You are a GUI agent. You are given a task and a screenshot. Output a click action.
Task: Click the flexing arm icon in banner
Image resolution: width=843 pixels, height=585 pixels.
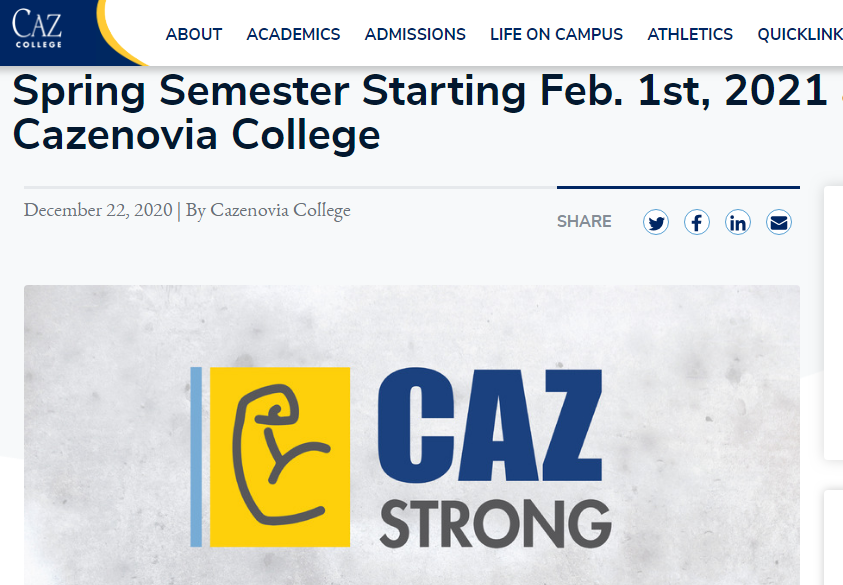tap(278, 457)
